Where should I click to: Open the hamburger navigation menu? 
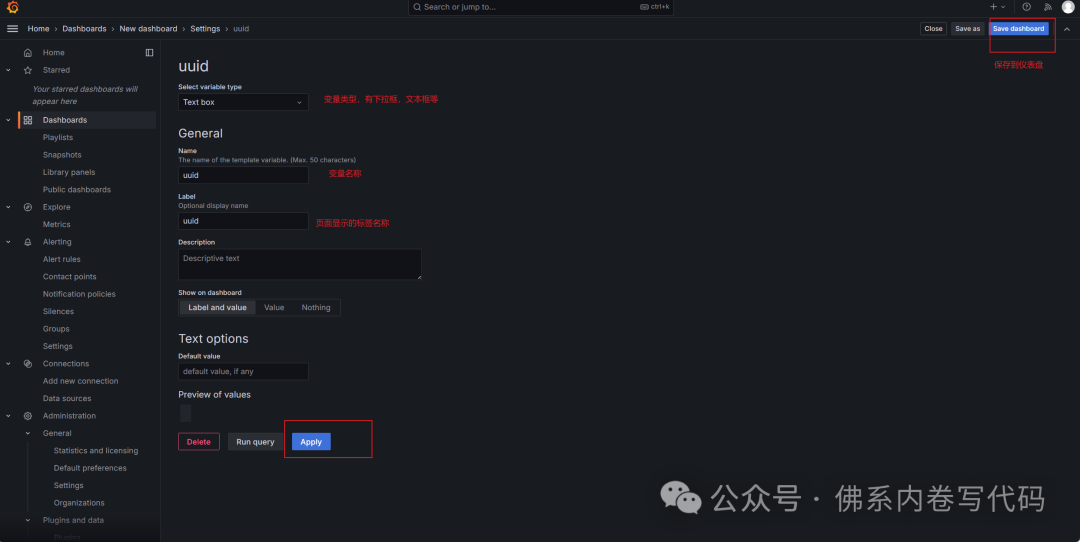(12, 29)
